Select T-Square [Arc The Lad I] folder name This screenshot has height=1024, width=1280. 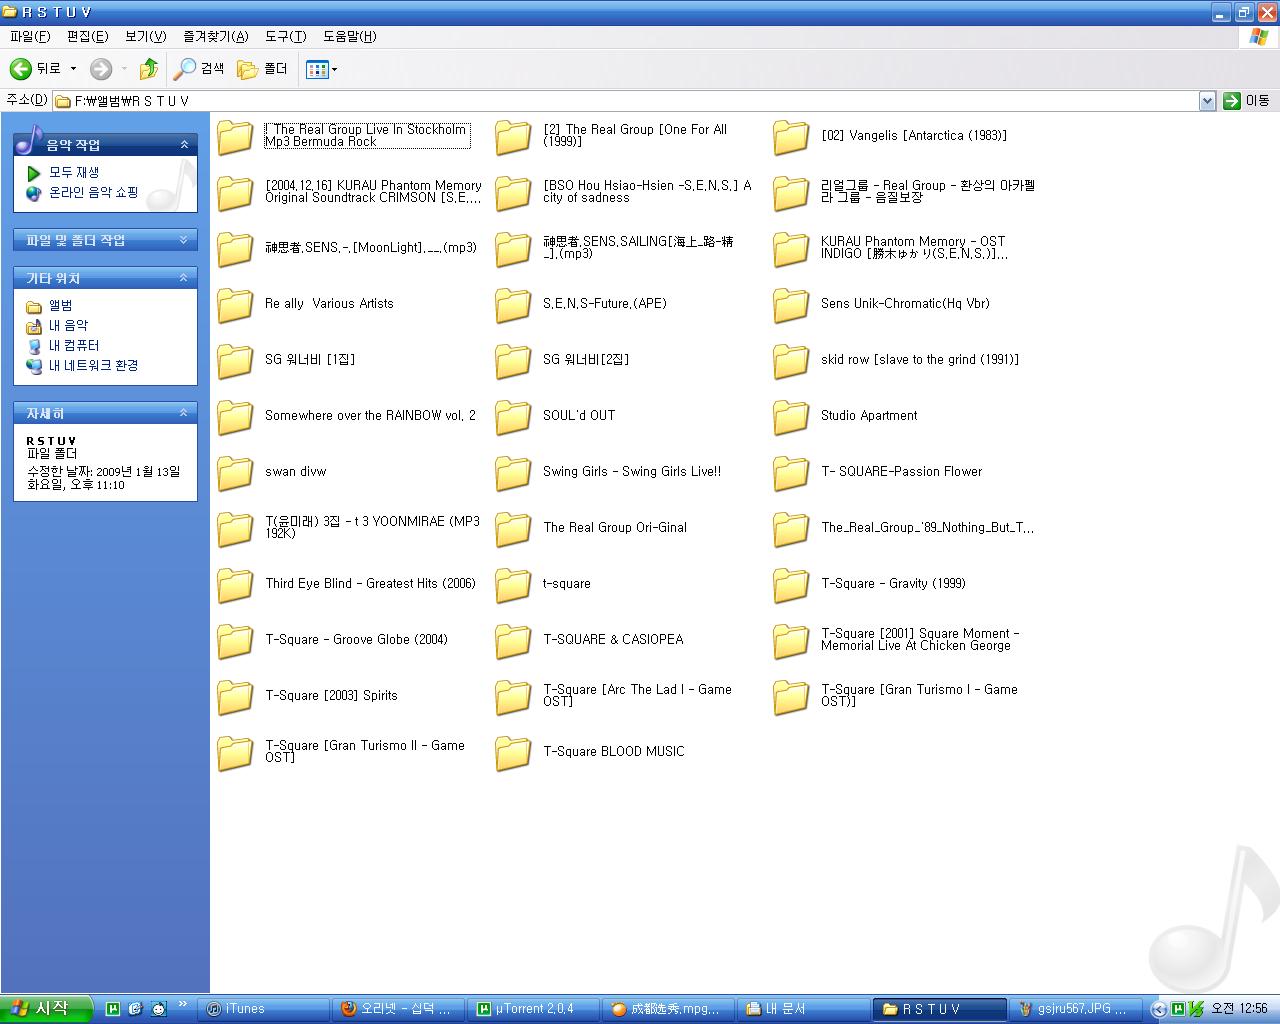[x=637, y=696]
